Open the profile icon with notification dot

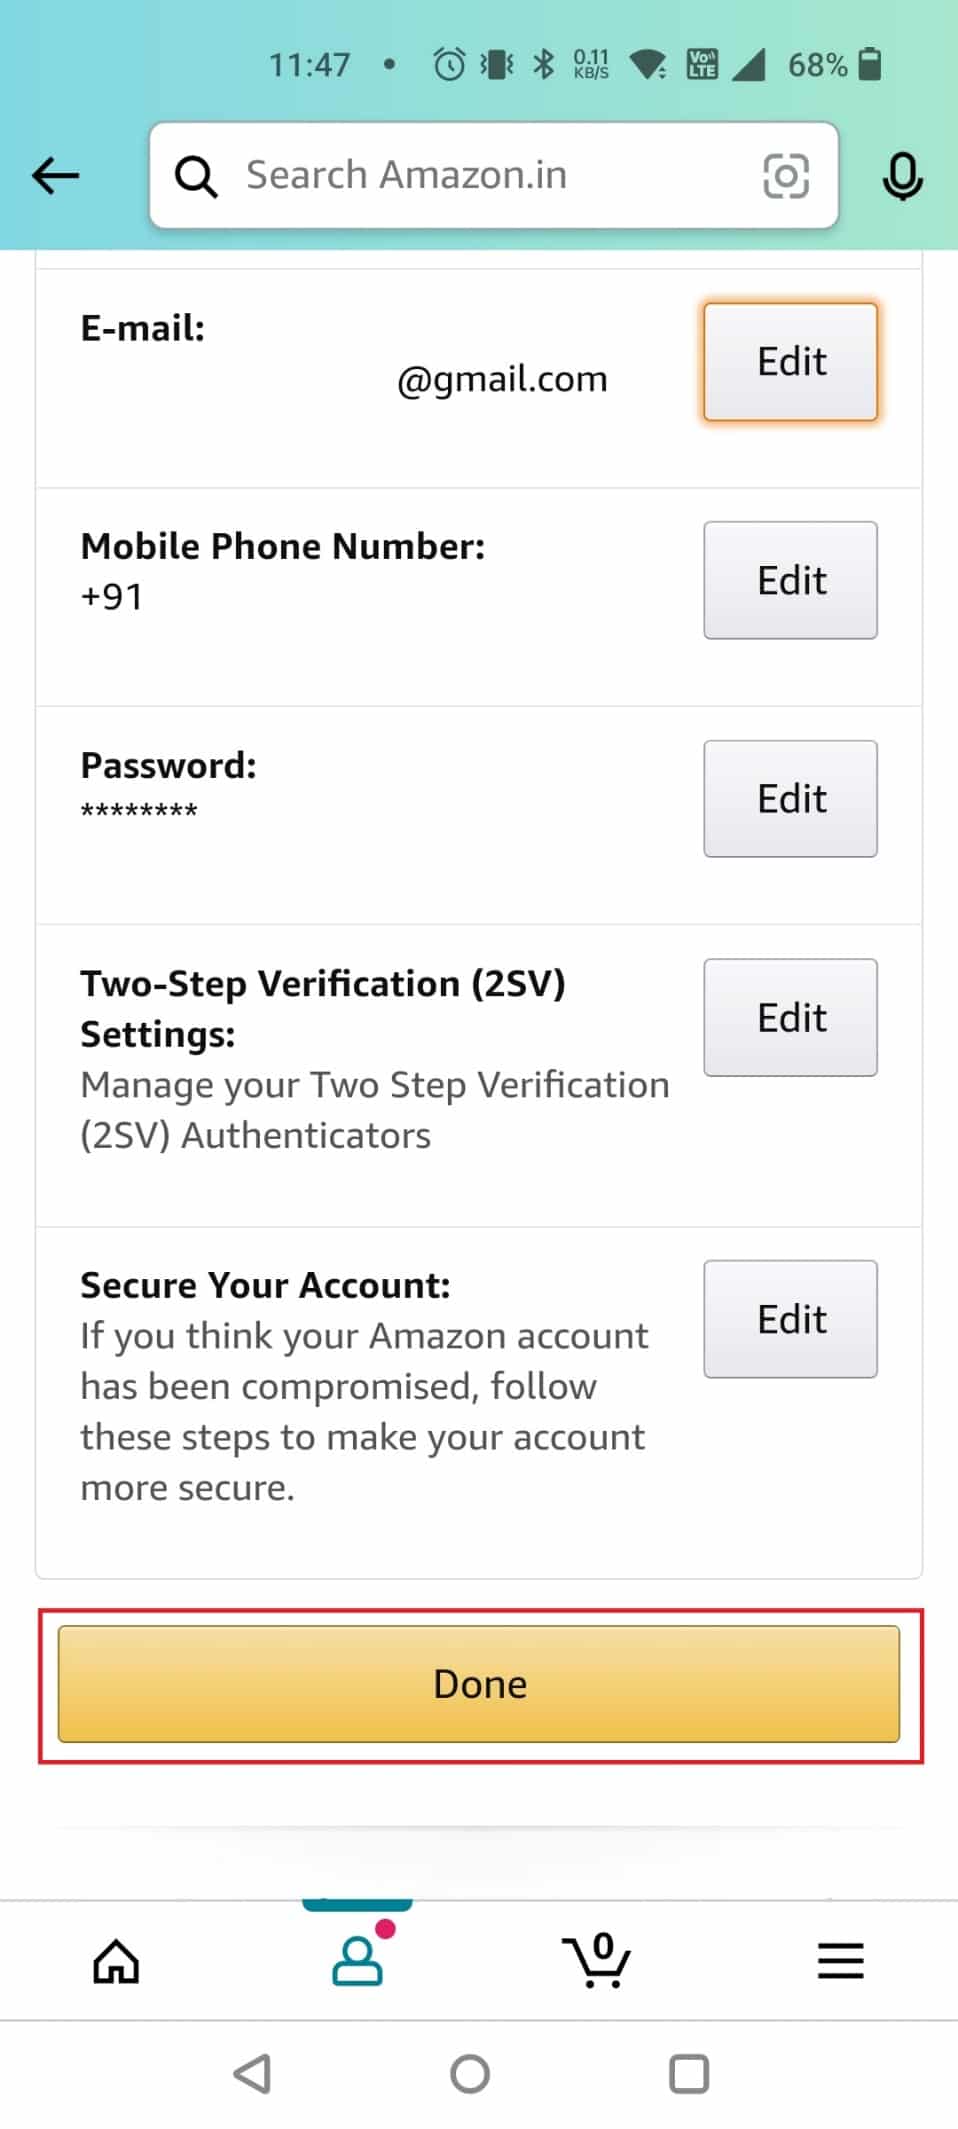(x=358, y=1960)
